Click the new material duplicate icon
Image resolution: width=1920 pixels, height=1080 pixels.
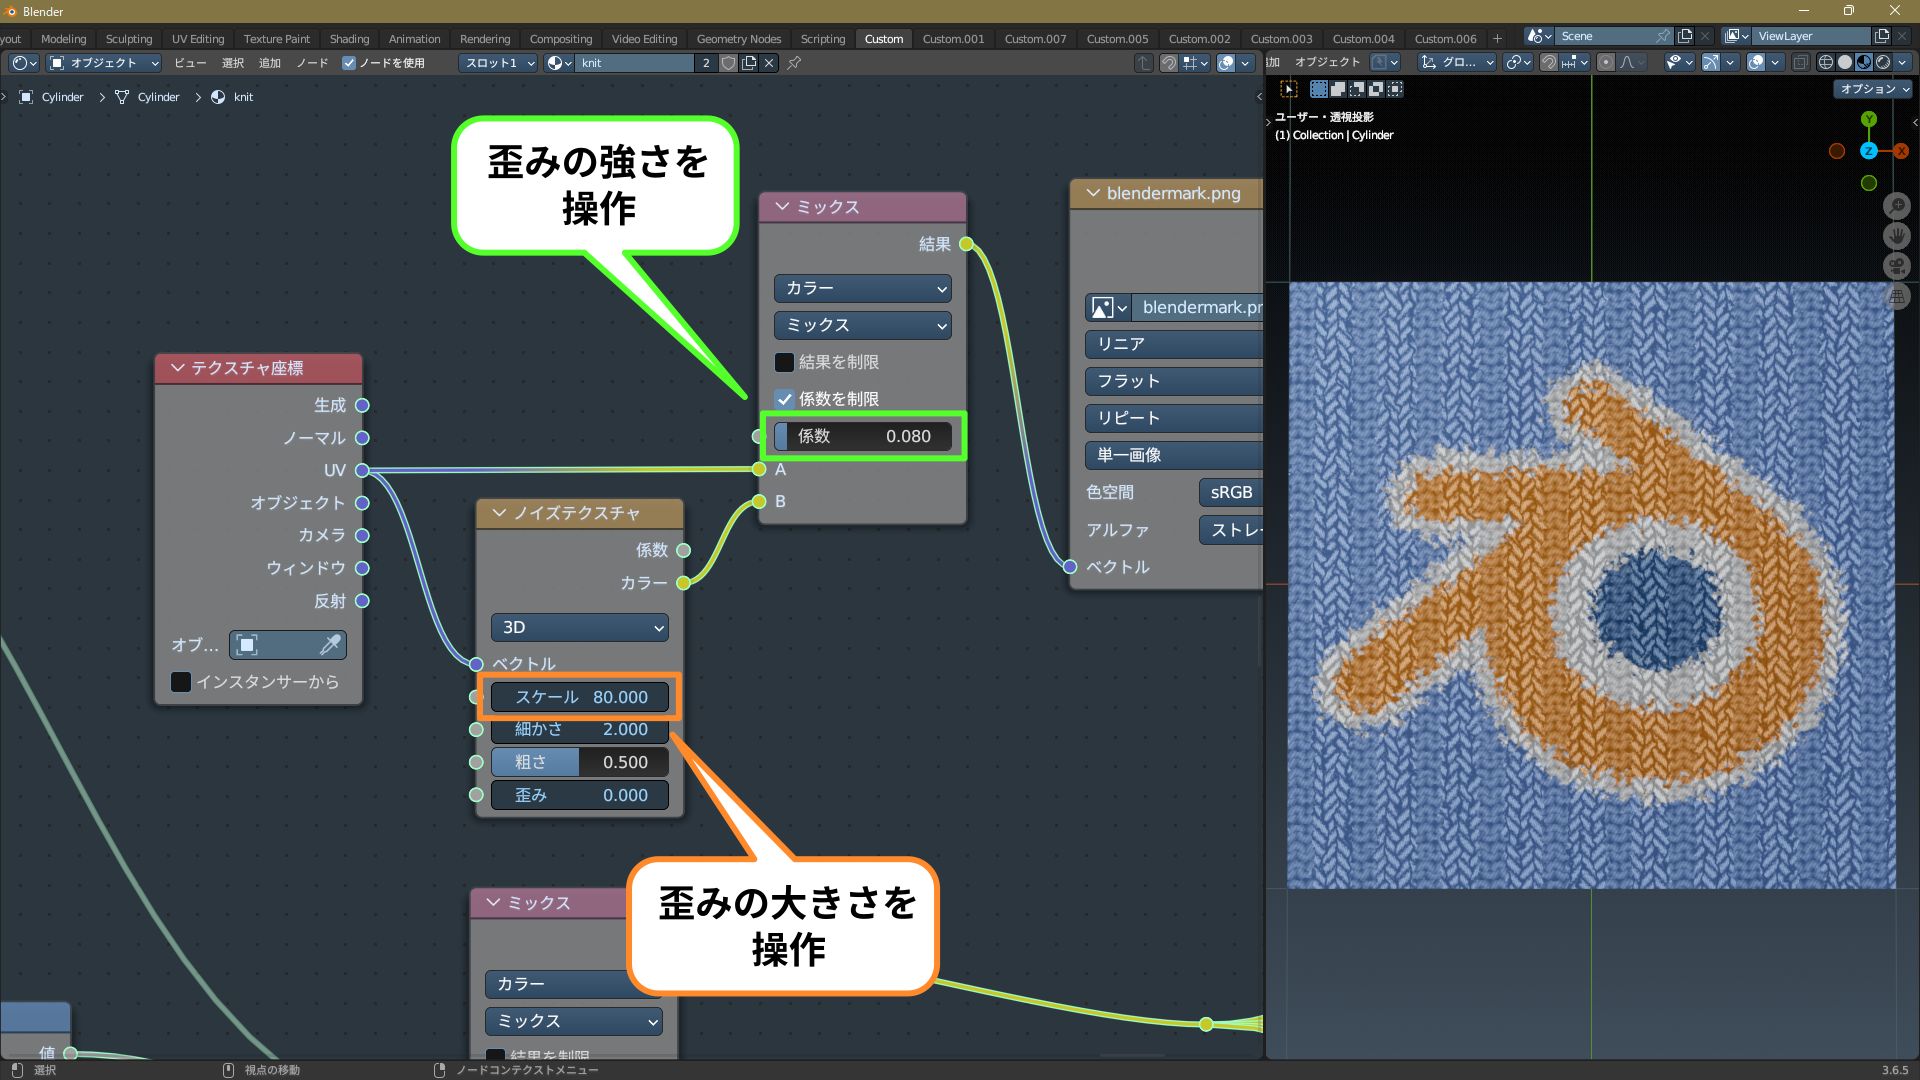[749, 63]
